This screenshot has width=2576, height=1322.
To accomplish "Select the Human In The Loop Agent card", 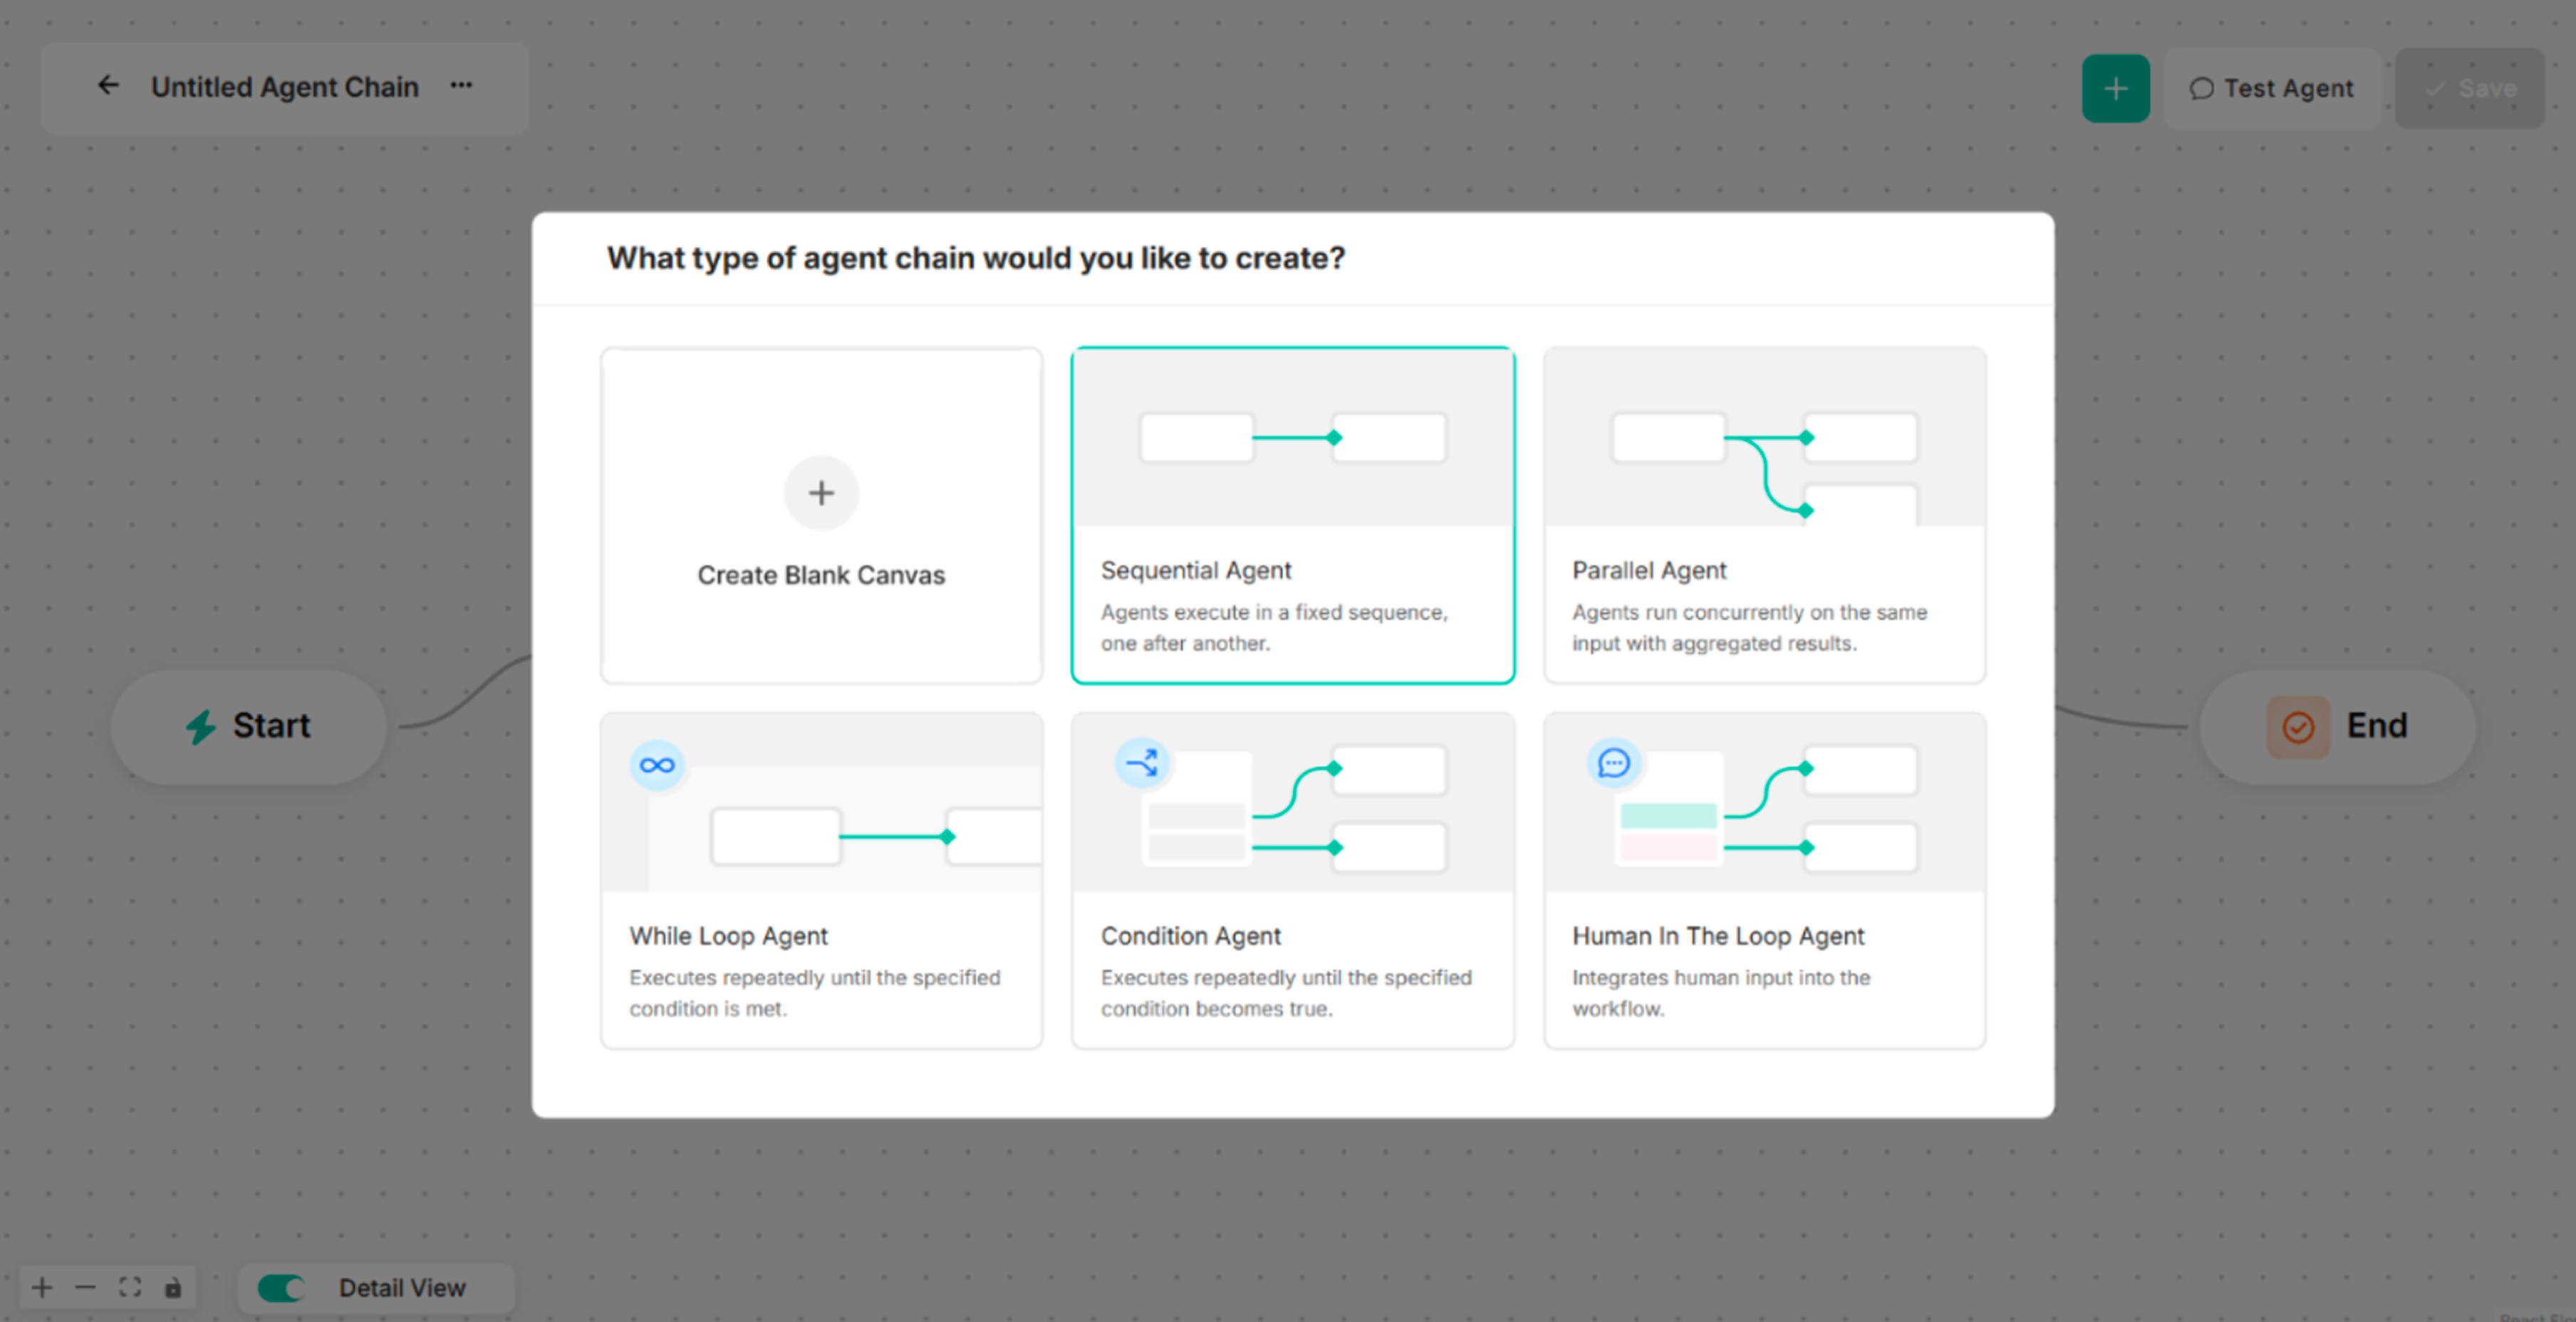I will pos(1763,880).
